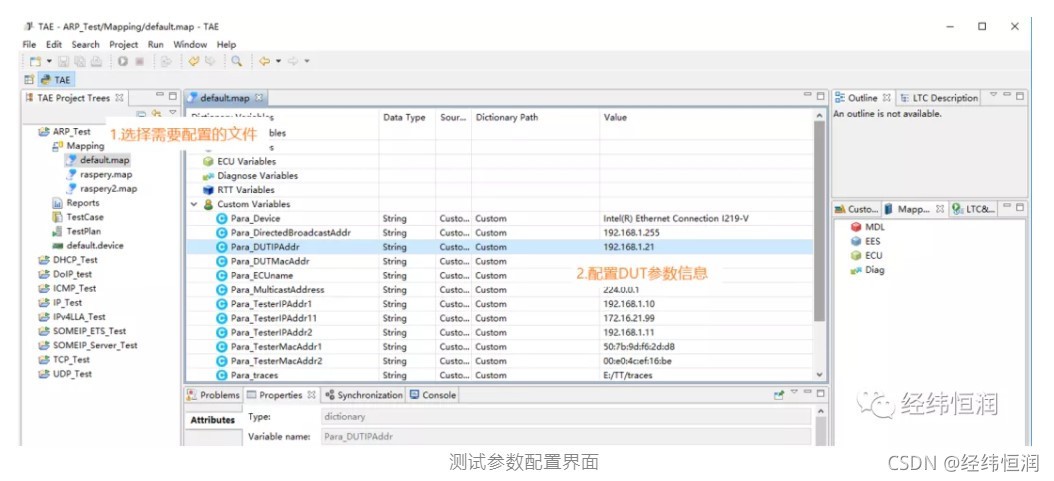The height and width of the screenshot is (481, 1054).
Task: Open the File menu
Action: tap(29, 44)
